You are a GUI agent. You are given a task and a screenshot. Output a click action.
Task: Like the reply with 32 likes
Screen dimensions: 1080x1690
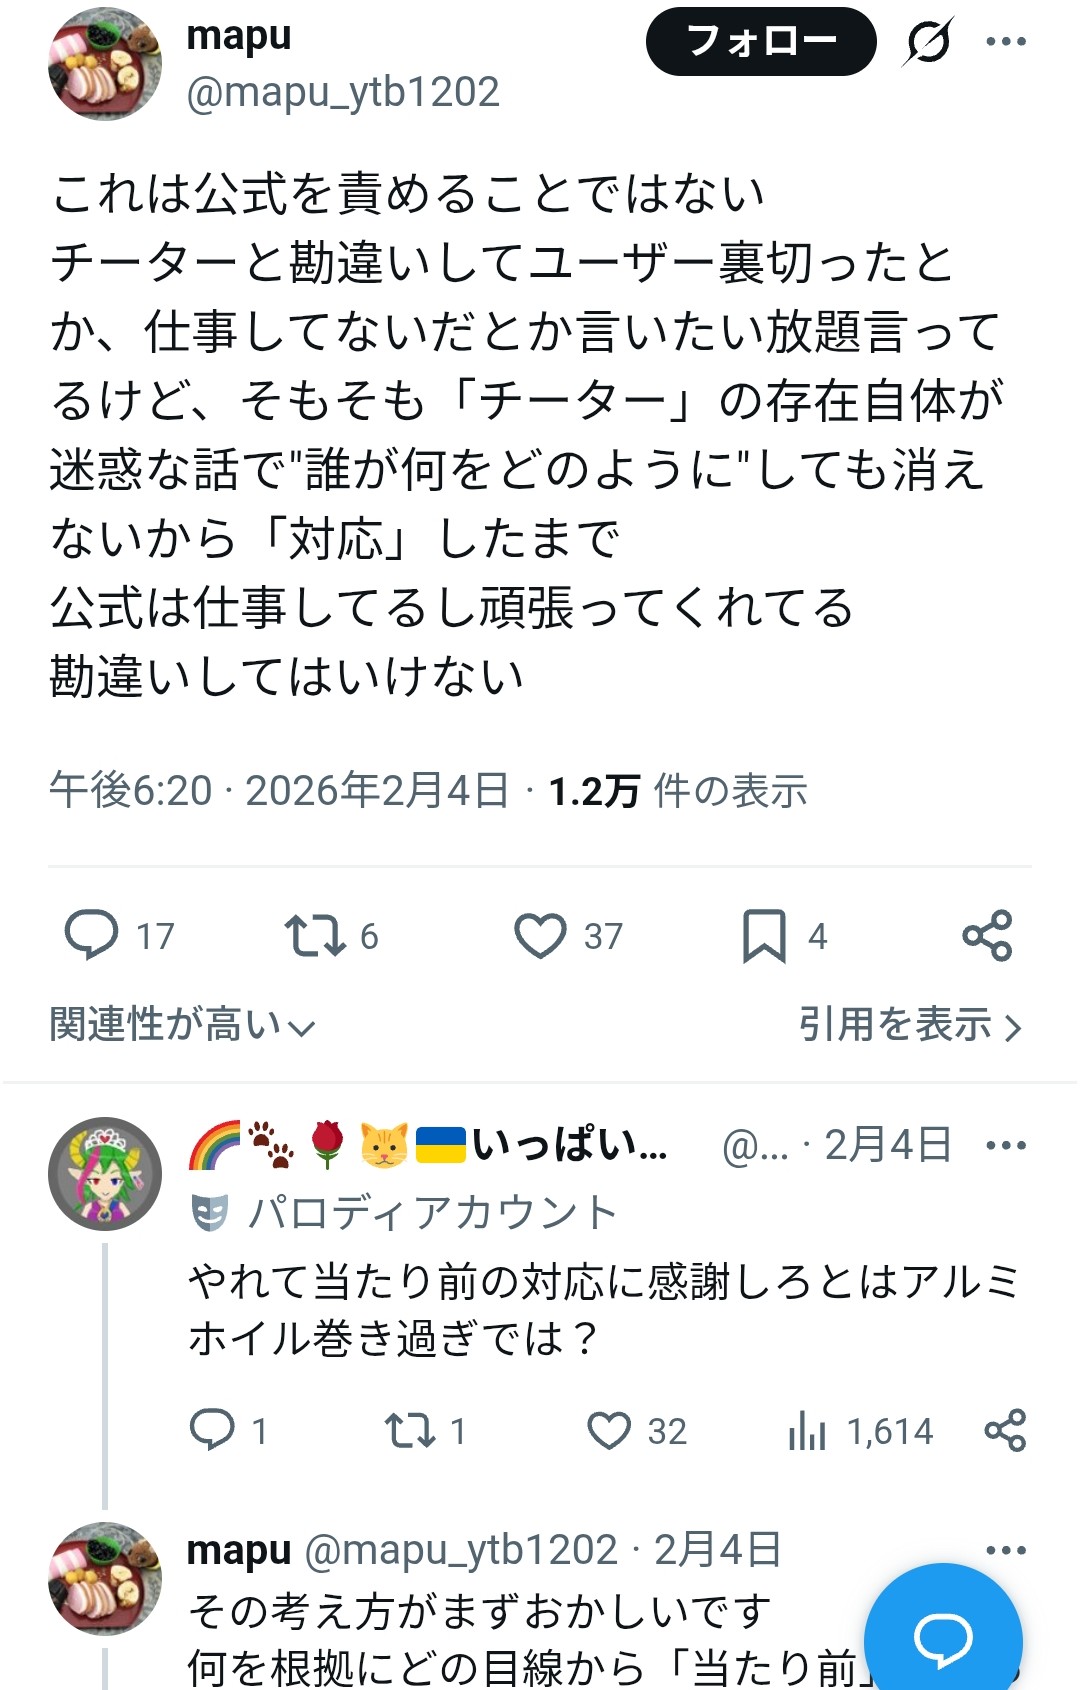tap(609, 1431)
